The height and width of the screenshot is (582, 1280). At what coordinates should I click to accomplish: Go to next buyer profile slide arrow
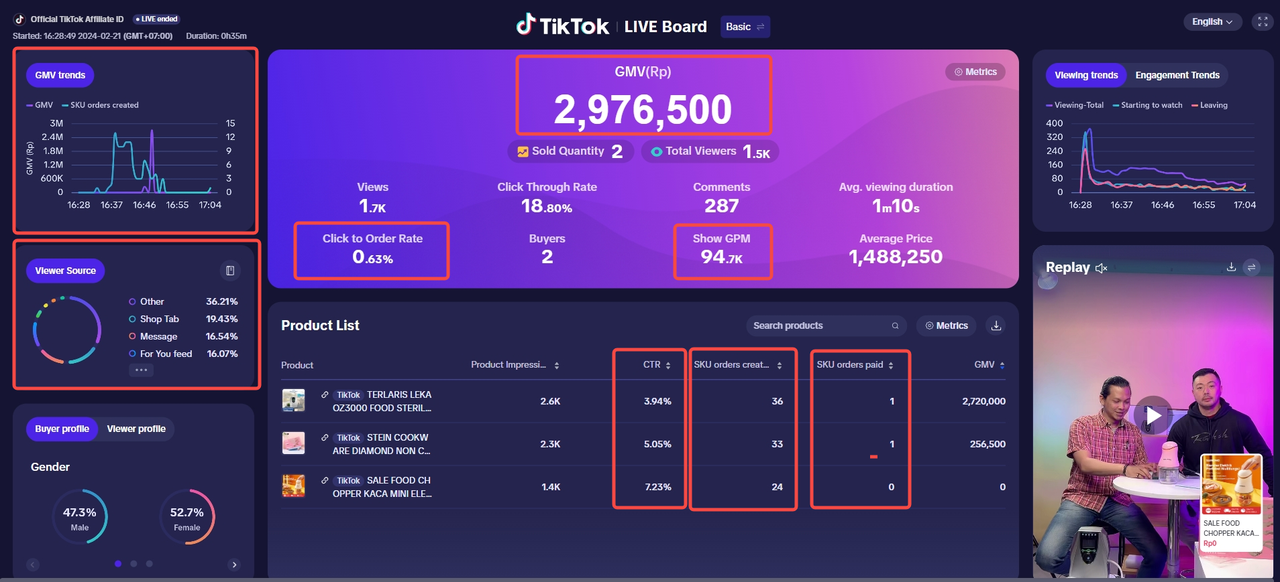point(235,565)
